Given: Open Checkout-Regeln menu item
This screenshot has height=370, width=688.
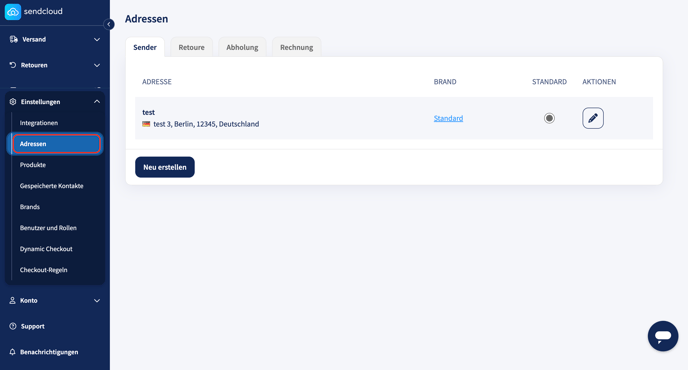Looking at the screenshot, I should point(43,270).
